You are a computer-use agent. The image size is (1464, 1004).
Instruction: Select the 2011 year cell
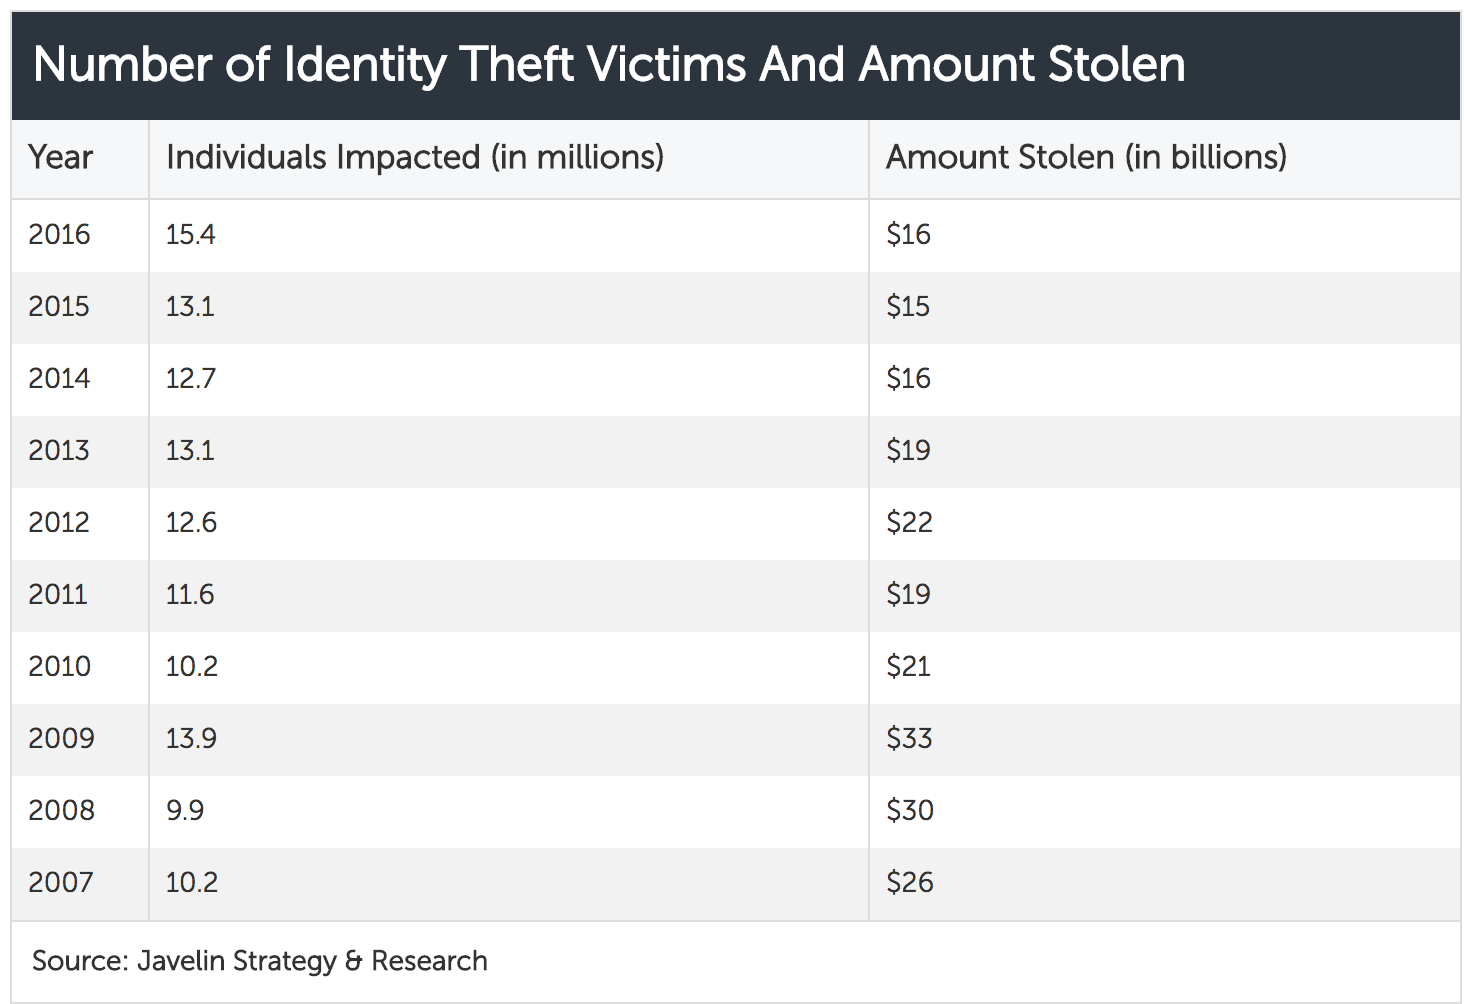[x=58, y=594]
